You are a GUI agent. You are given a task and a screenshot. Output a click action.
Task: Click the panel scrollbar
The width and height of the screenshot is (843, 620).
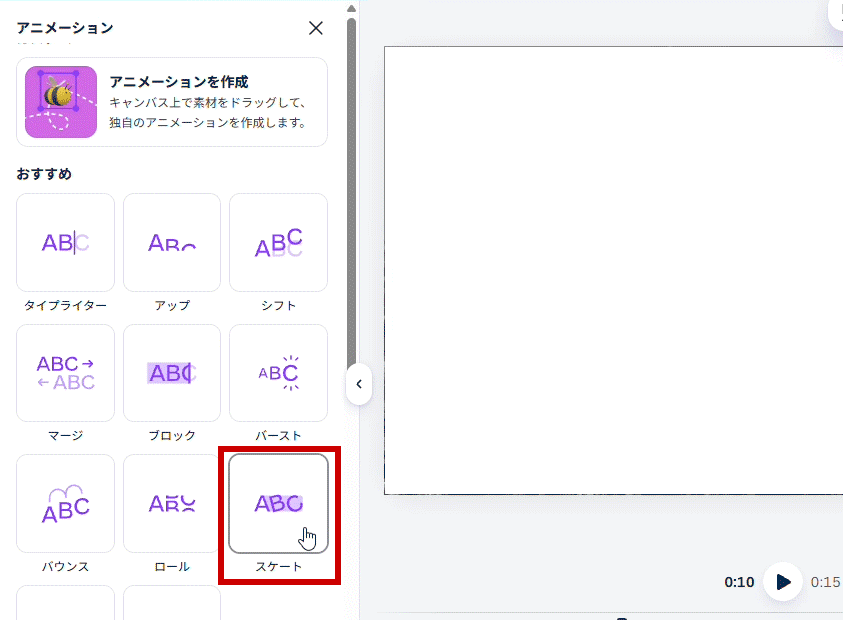tap(352, 194)
